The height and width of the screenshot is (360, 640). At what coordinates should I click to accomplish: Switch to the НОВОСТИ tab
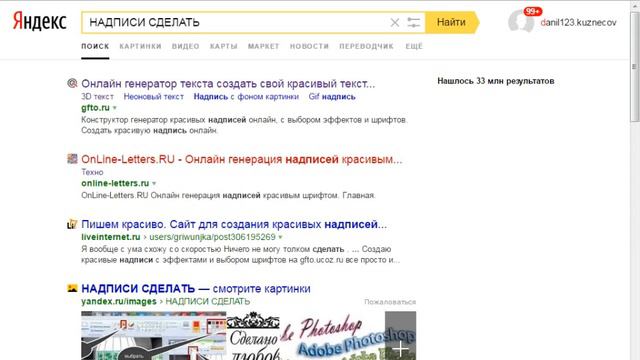309,46
